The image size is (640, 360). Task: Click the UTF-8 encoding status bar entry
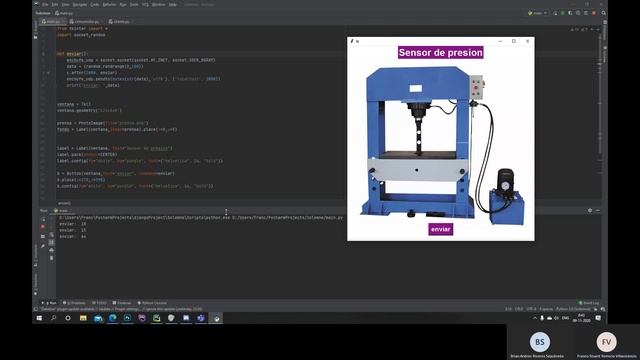point(531,309)
